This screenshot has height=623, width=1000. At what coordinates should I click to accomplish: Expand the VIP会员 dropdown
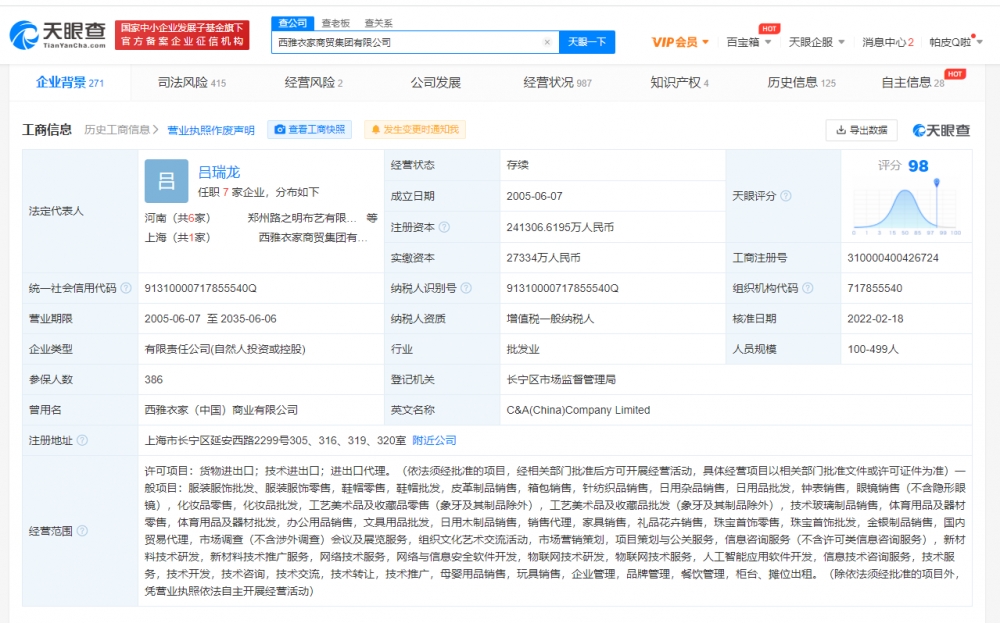pos(680,42)
